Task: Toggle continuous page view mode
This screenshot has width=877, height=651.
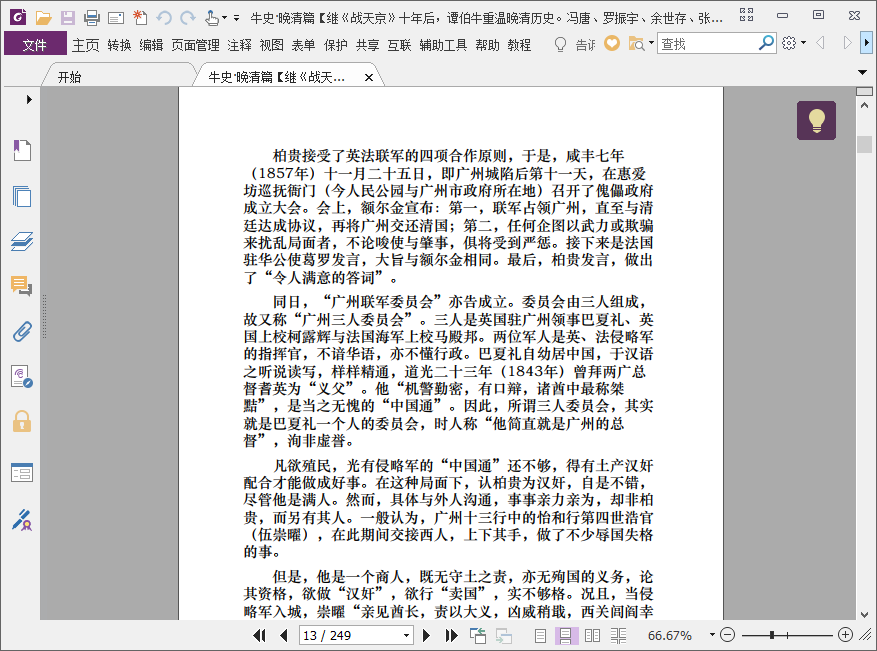Action: [565, 635]
